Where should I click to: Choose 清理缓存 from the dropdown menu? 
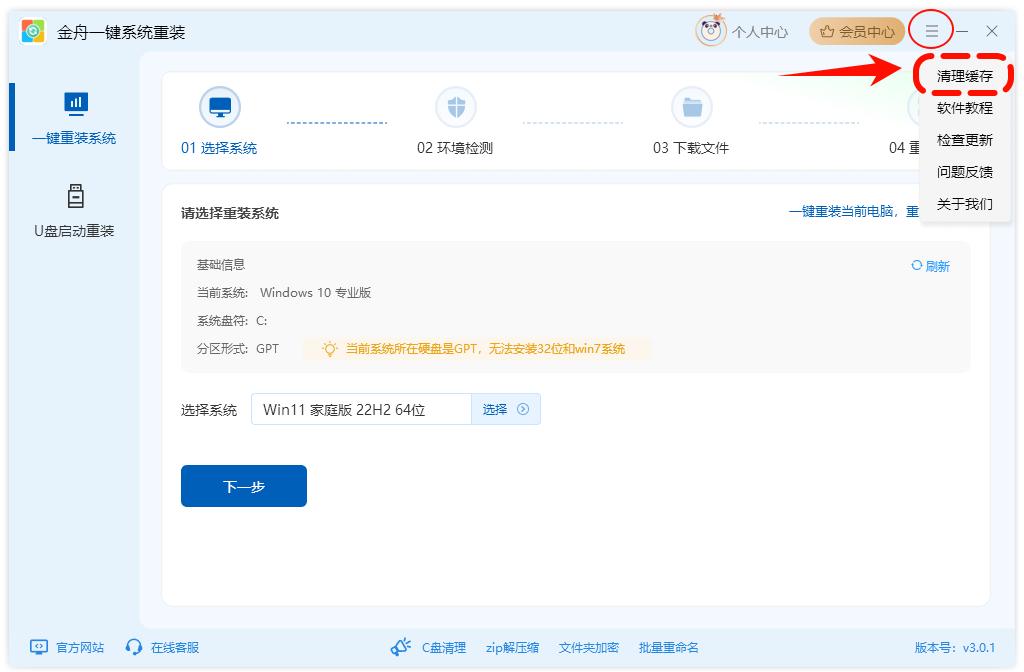[964, 76]
